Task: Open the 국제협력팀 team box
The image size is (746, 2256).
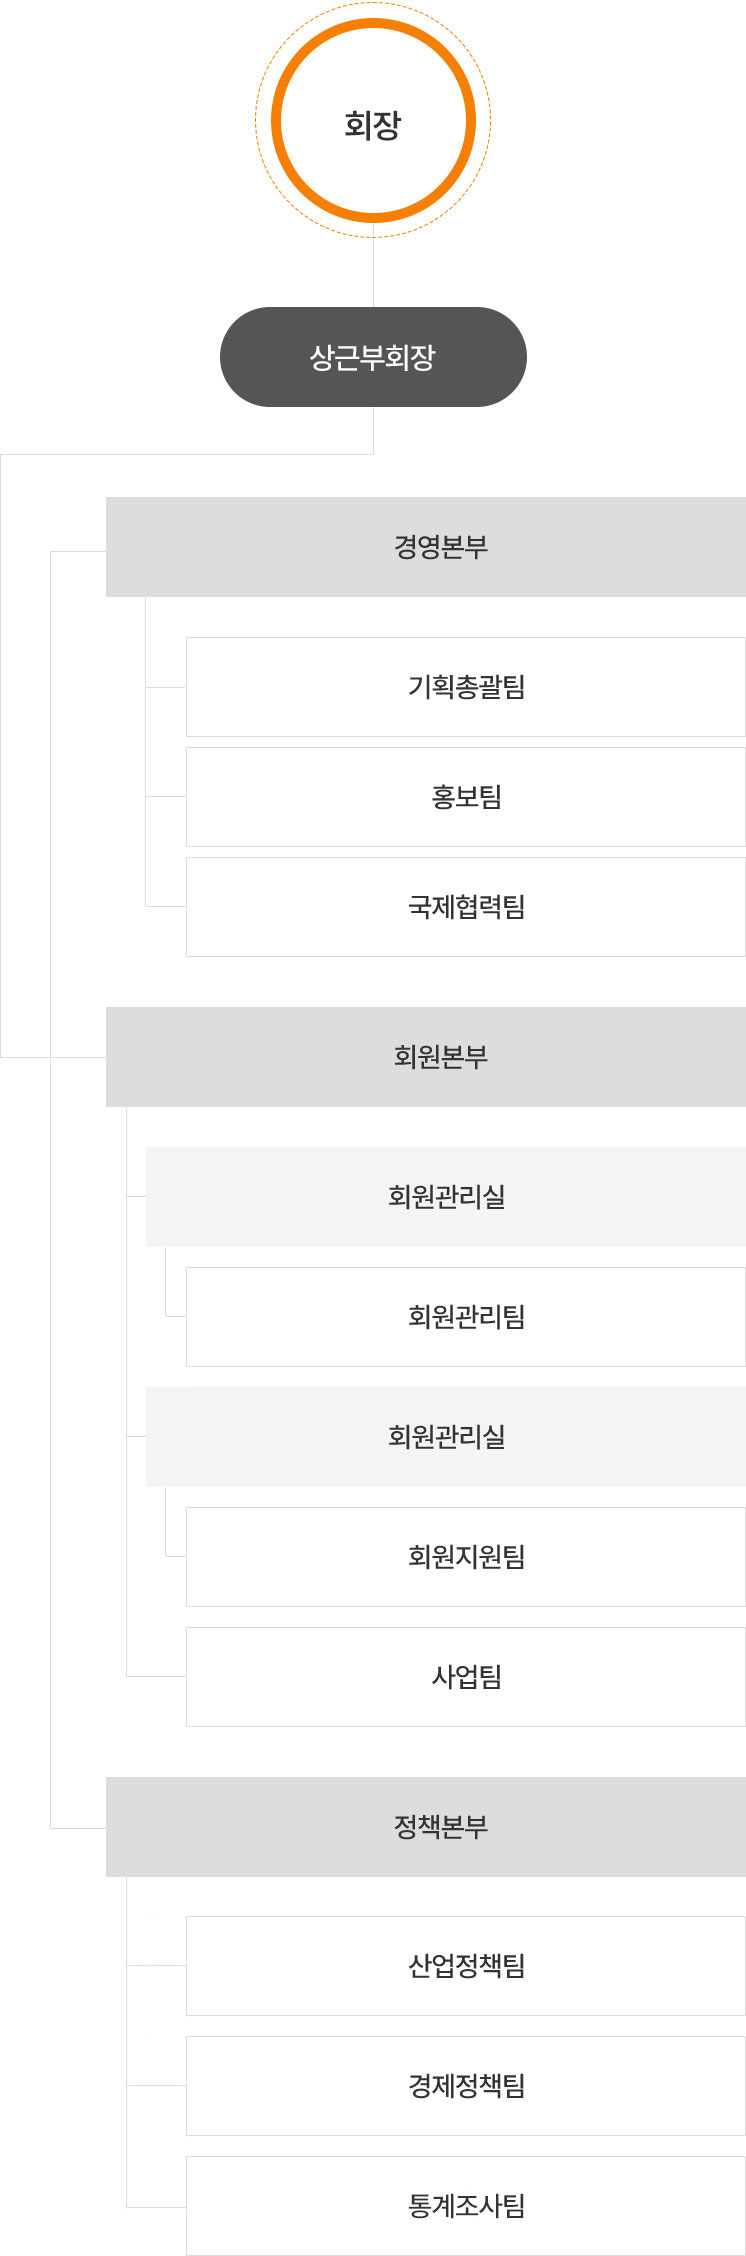Action: [466, 907]
